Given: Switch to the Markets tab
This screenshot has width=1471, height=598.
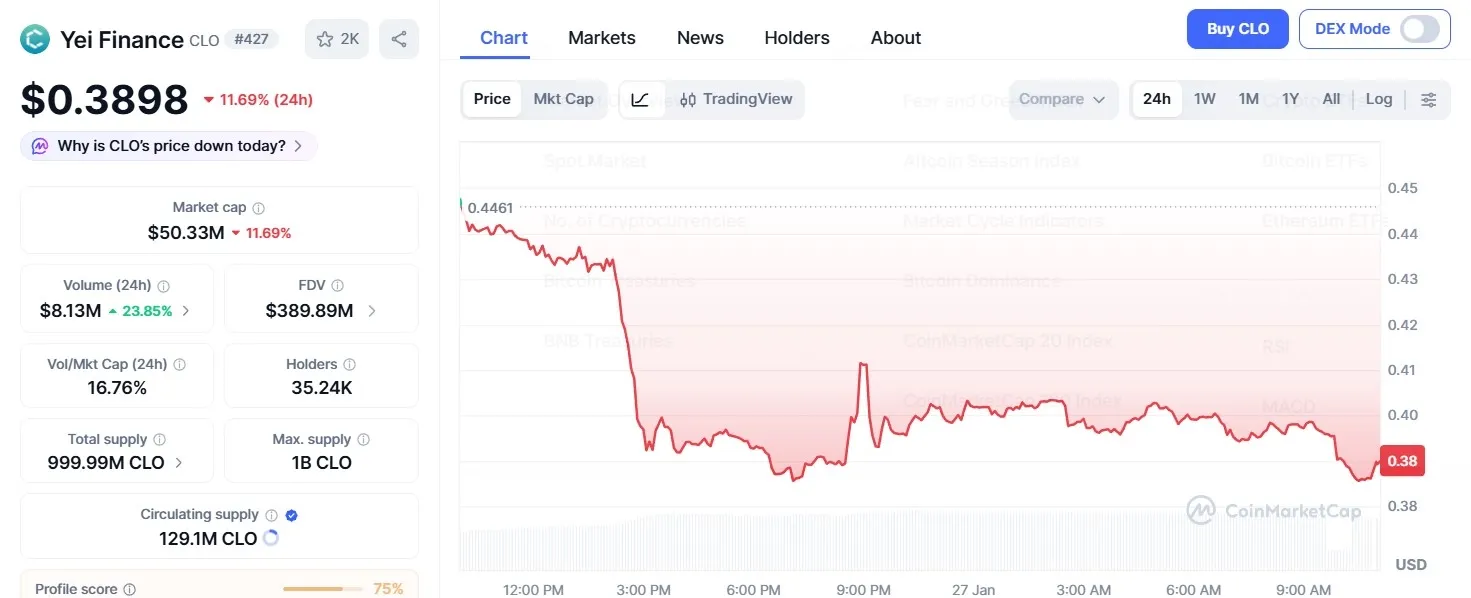Looking at the screenshot, I should pyautogui.click(x=601, y=37).
